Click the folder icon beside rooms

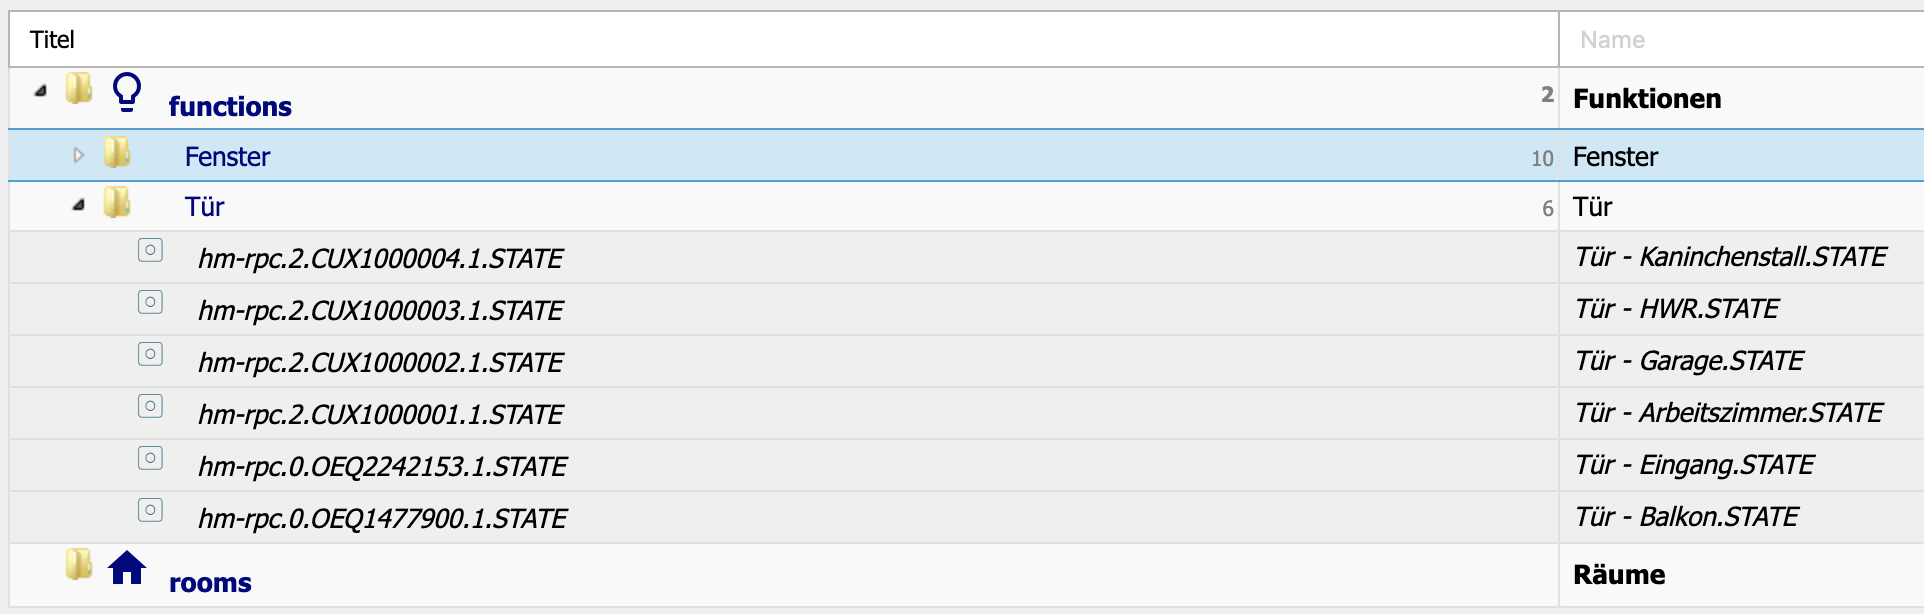coord(79,564)
